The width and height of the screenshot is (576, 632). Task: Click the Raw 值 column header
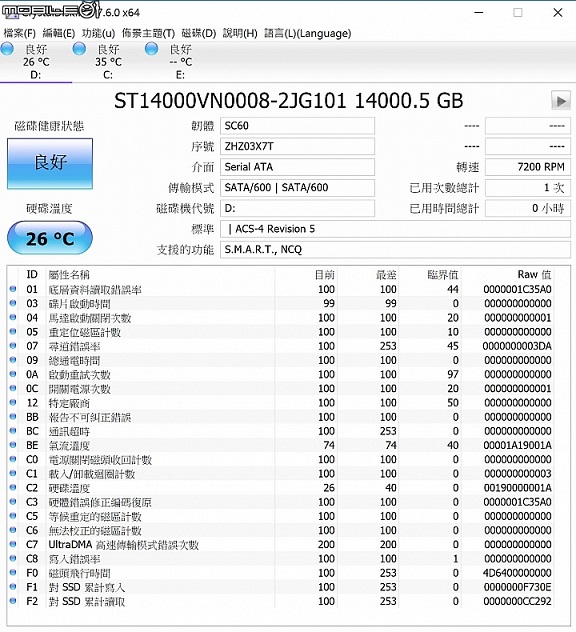point(534,274)
